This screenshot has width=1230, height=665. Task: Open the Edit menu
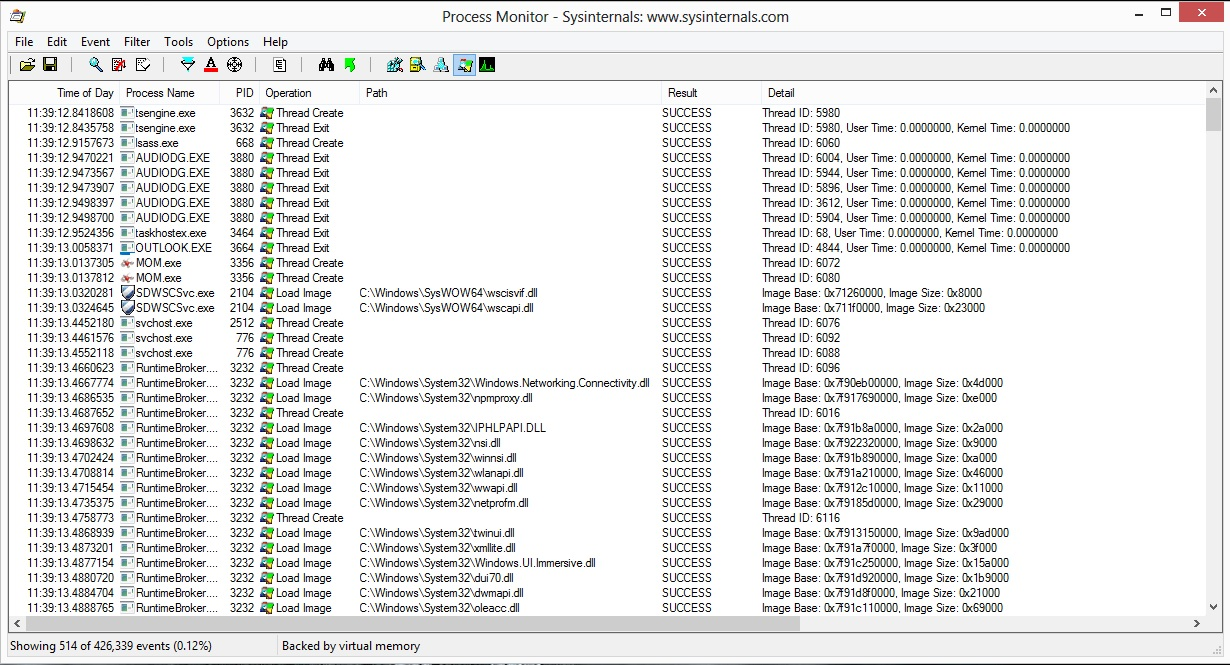point(57,42)
